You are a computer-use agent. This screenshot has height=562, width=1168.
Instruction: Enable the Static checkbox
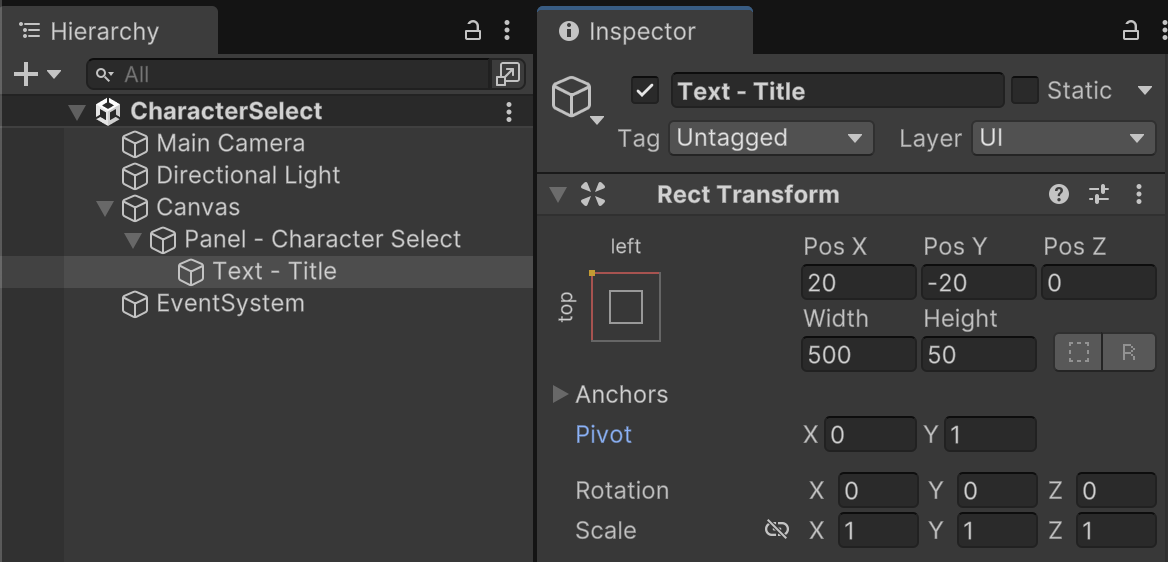click(1025, 91)
